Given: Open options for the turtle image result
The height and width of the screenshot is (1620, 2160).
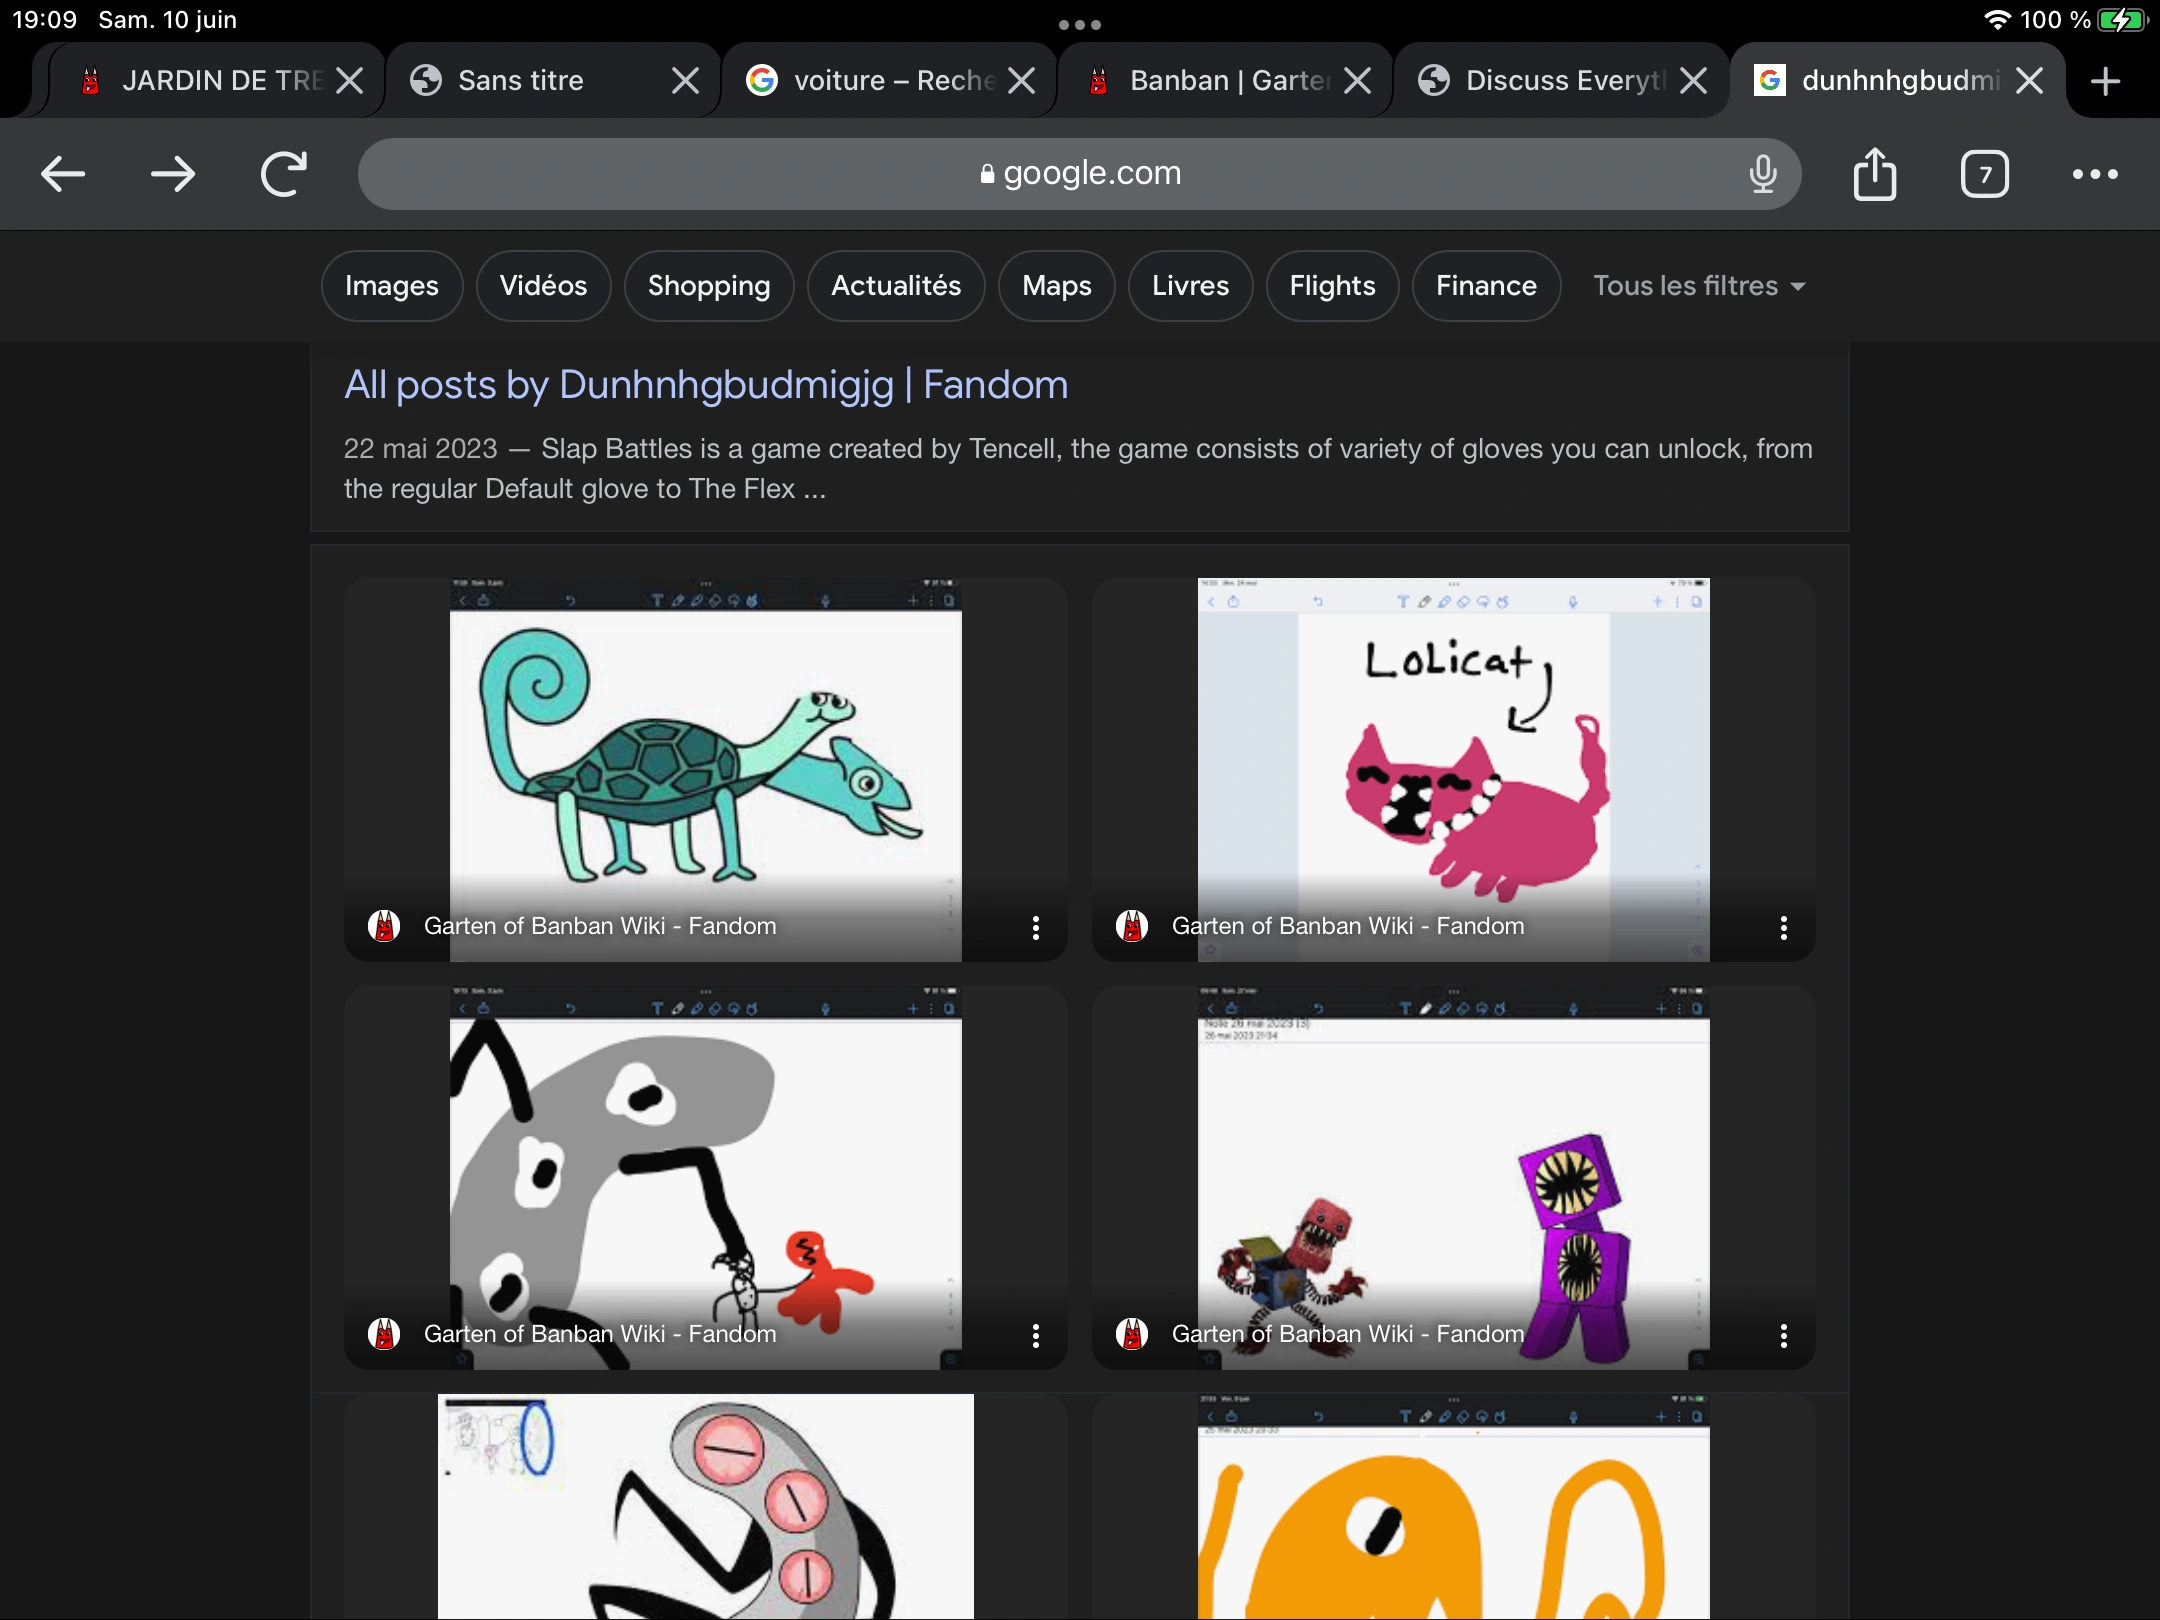Looking at the screenshot, I should tap(1036, 927).
